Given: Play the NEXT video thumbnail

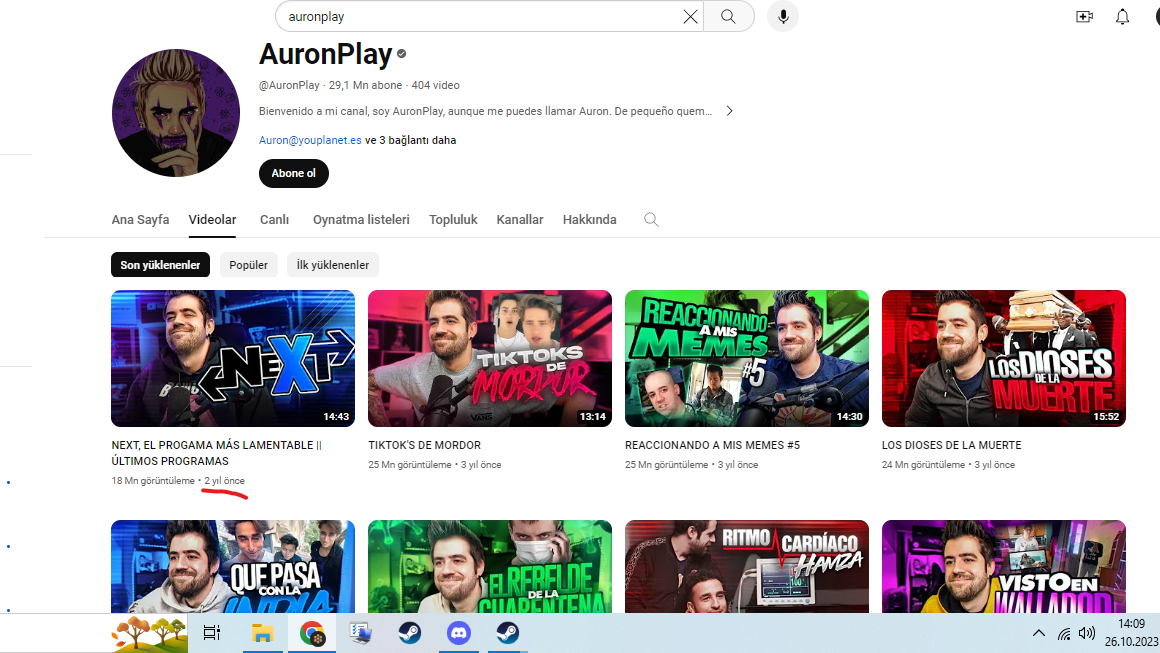Looking at the screenshot, I should [233, 359].
